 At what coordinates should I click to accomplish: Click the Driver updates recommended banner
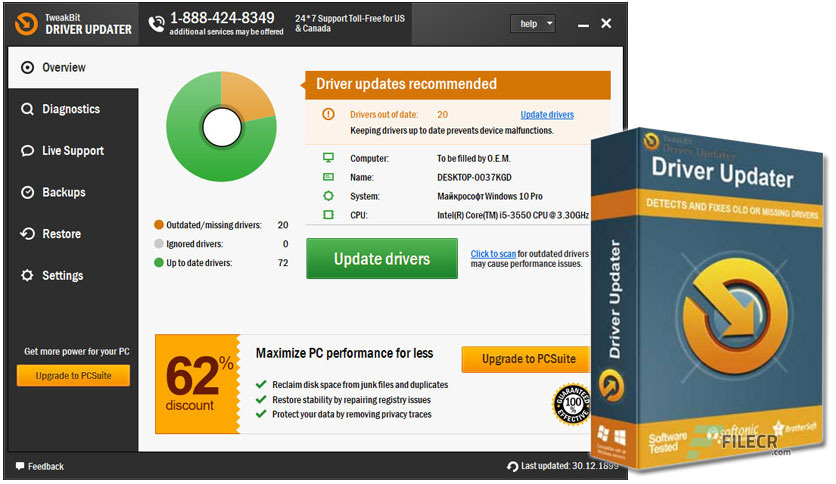(x=457, y=85)
